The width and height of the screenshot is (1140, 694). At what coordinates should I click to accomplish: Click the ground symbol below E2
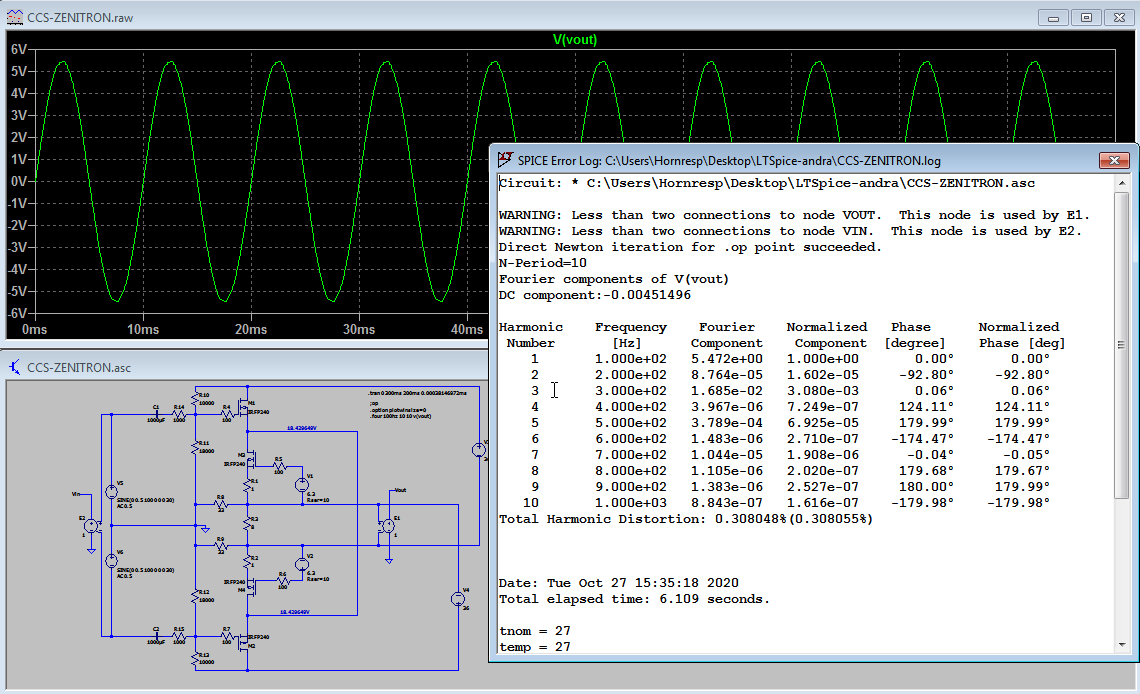click(x=92, y=552)
